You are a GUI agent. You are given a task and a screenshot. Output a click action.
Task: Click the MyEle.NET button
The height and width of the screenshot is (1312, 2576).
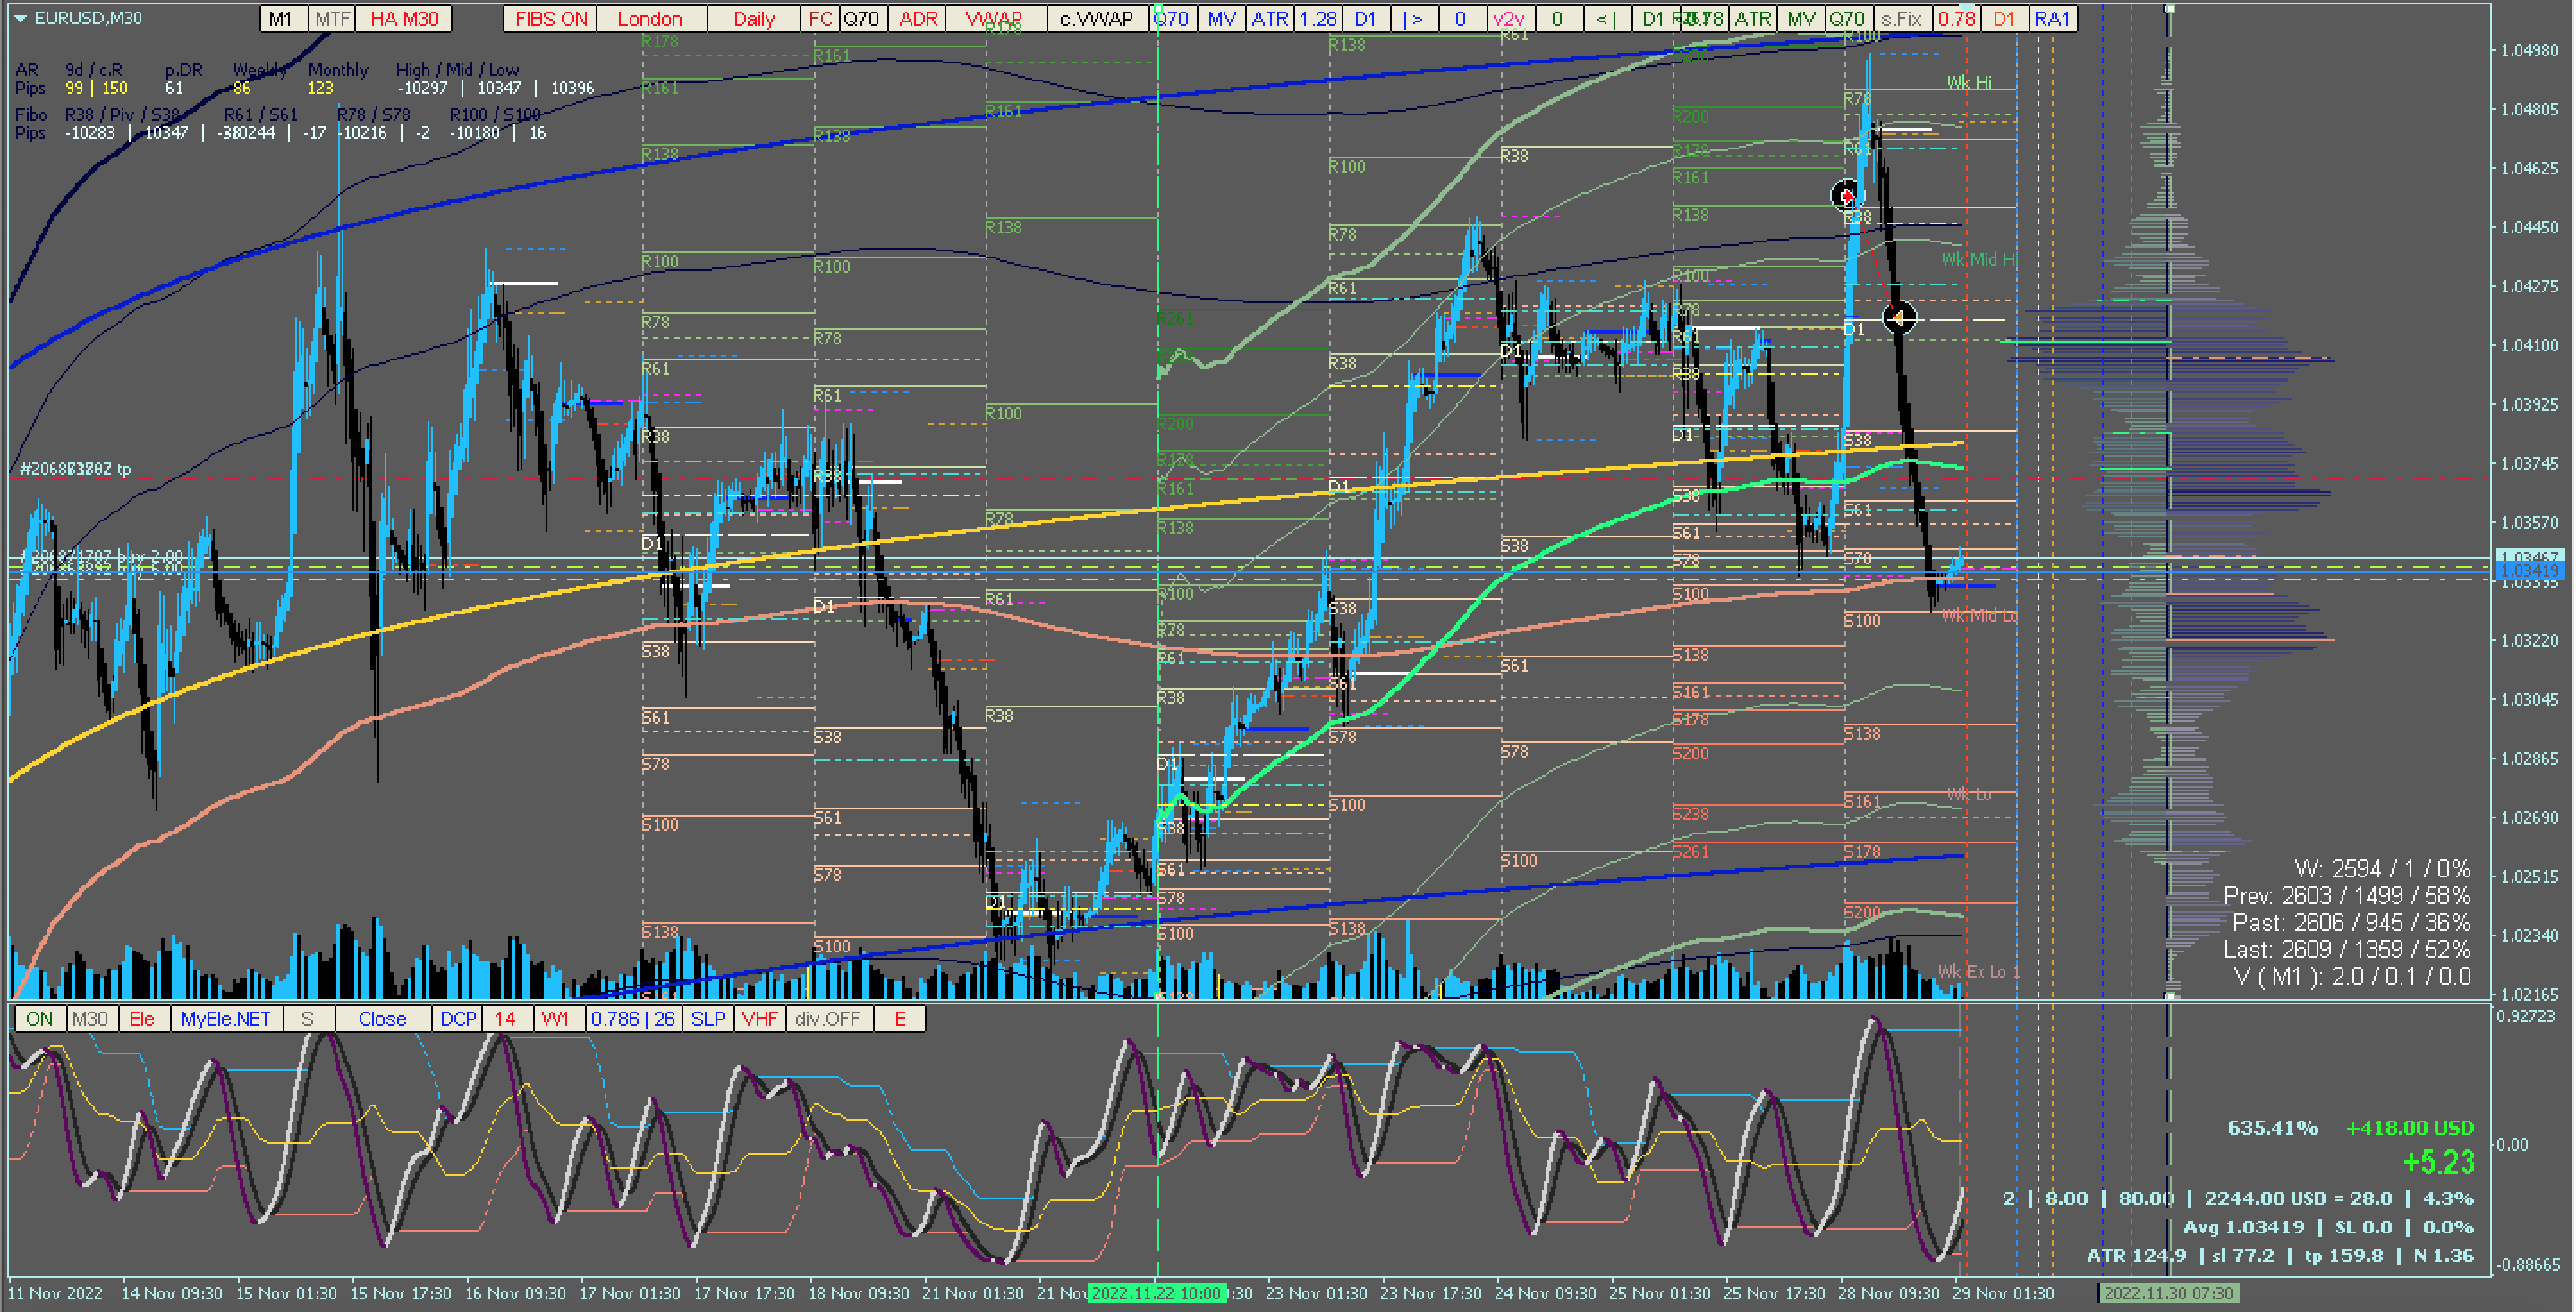(x=226, y=1019)
